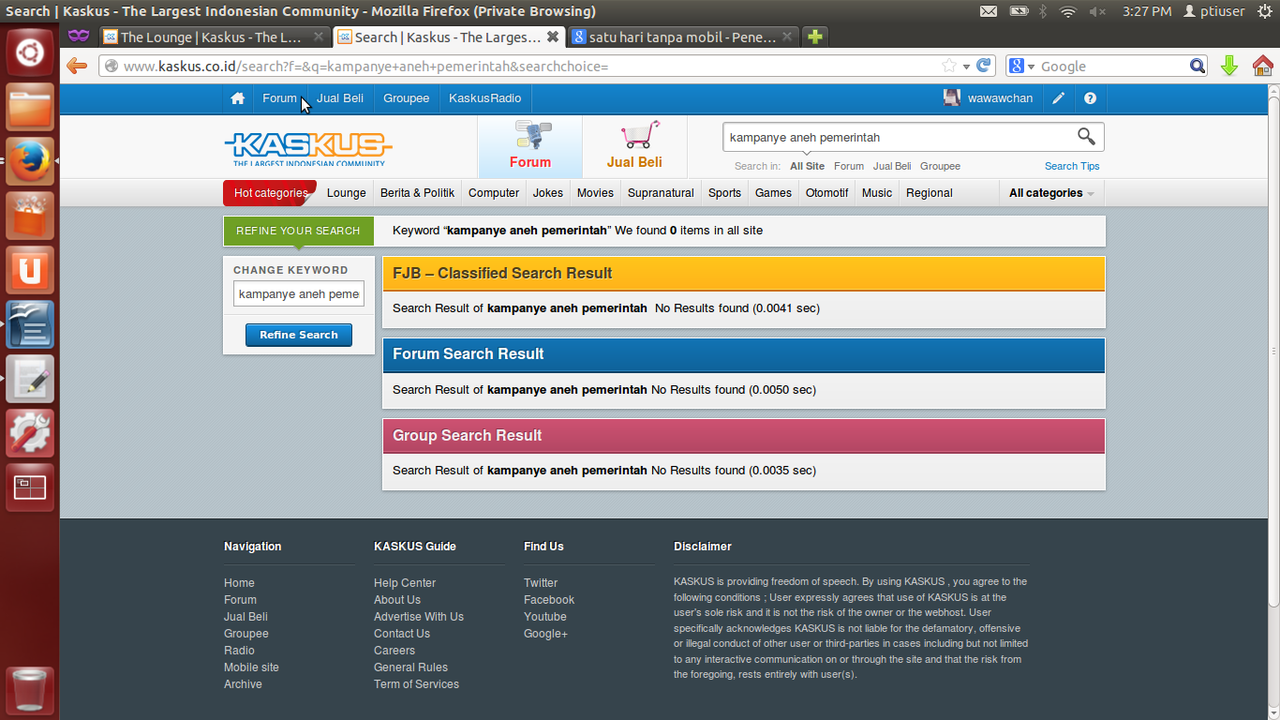The height and width of the screenshot is (720, 1280).
Task: Open the network wifi indicator
Action: 1068,11
